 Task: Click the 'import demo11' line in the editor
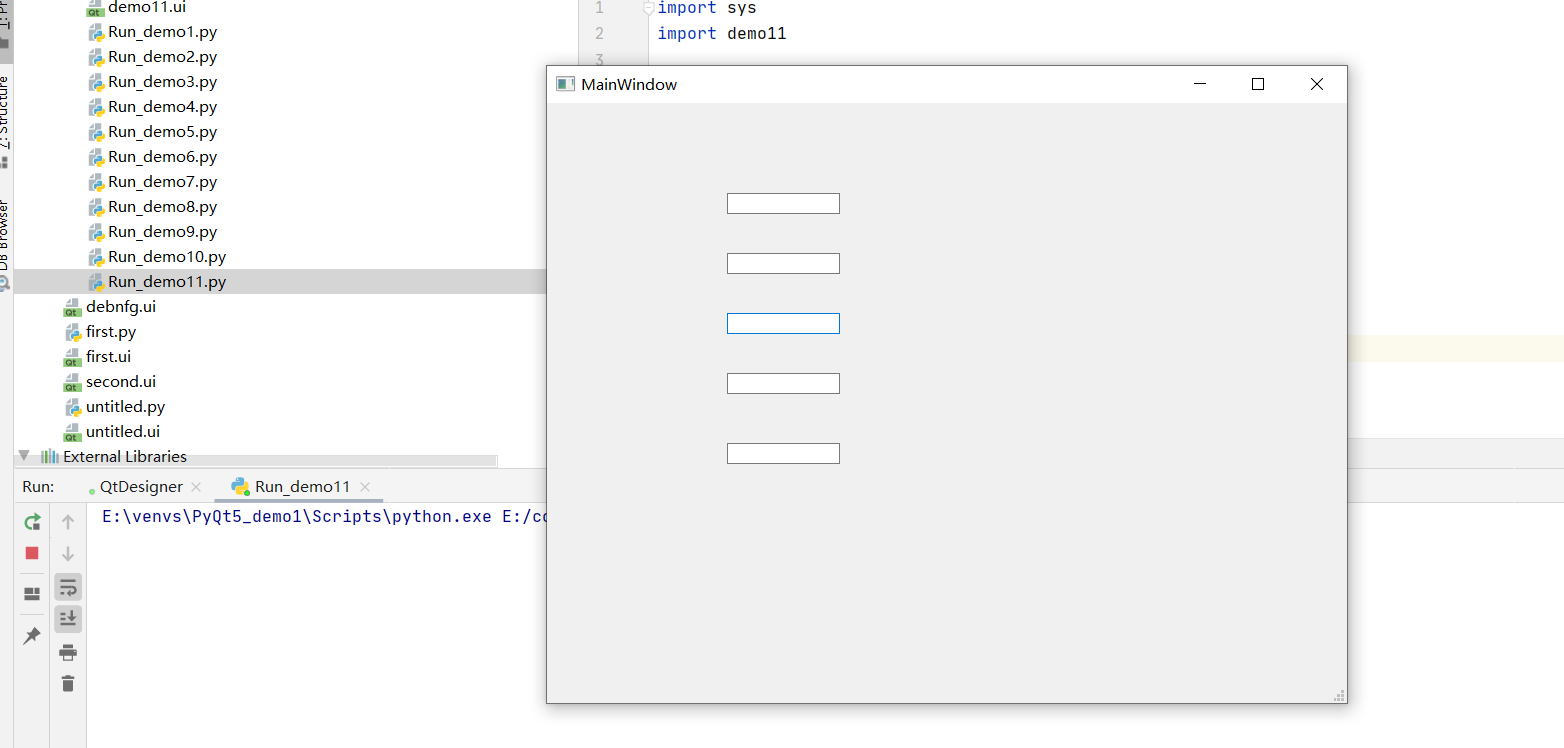pyautogui.click(x=721, y=34)
